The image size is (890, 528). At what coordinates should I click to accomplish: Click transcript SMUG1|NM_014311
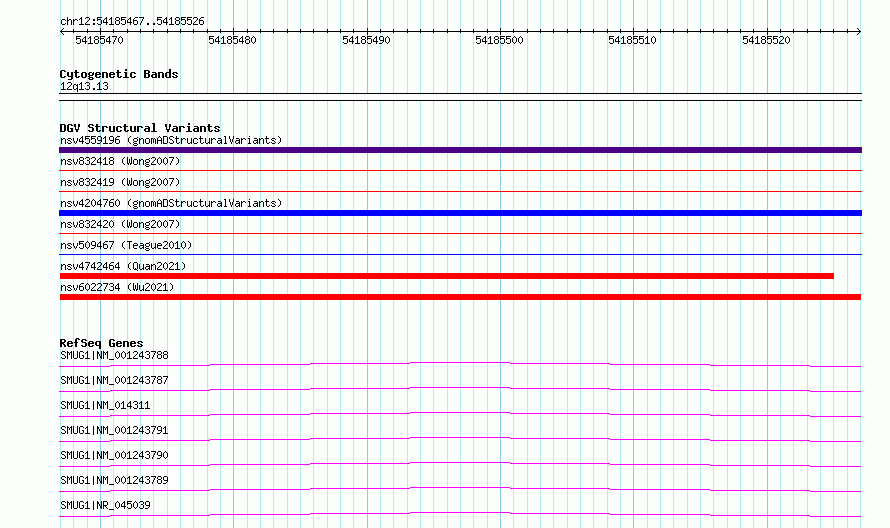(x=105, y=405)
